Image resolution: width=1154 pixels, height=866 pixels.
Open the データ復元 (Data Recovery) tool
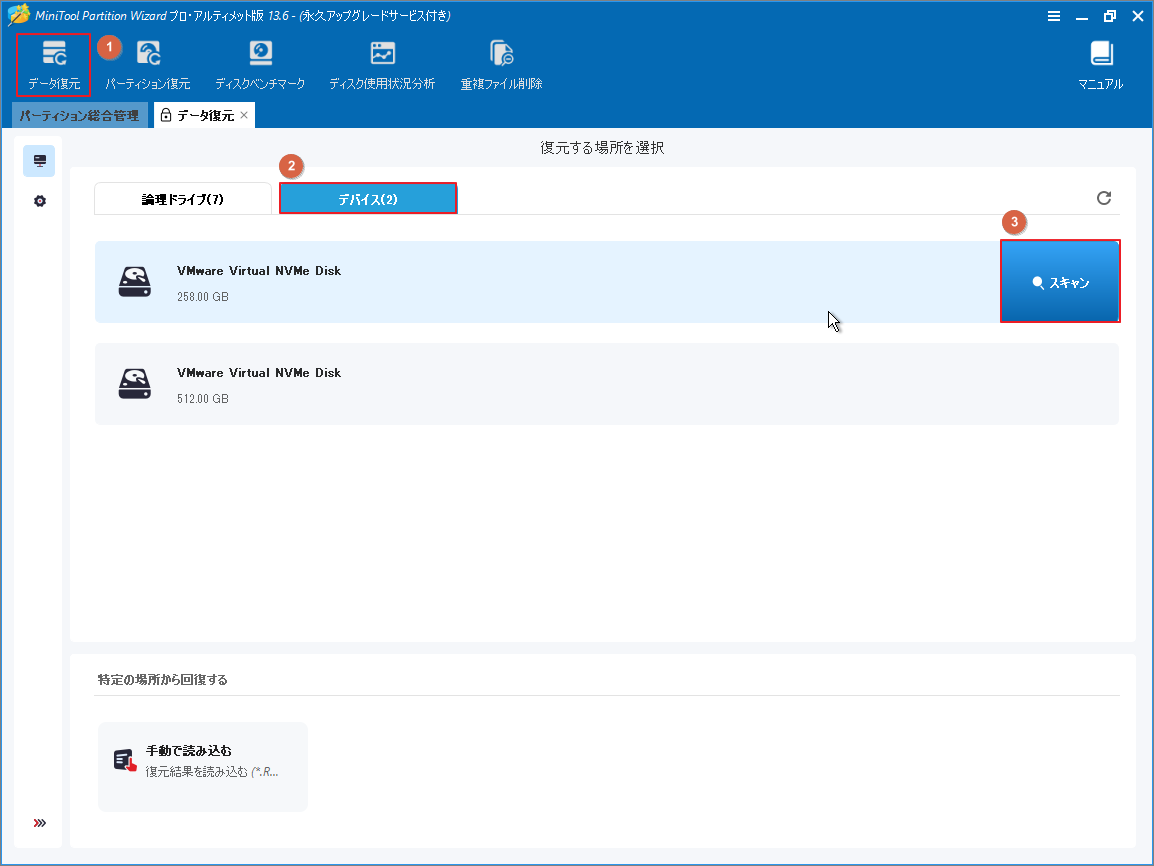coord(54,65)
